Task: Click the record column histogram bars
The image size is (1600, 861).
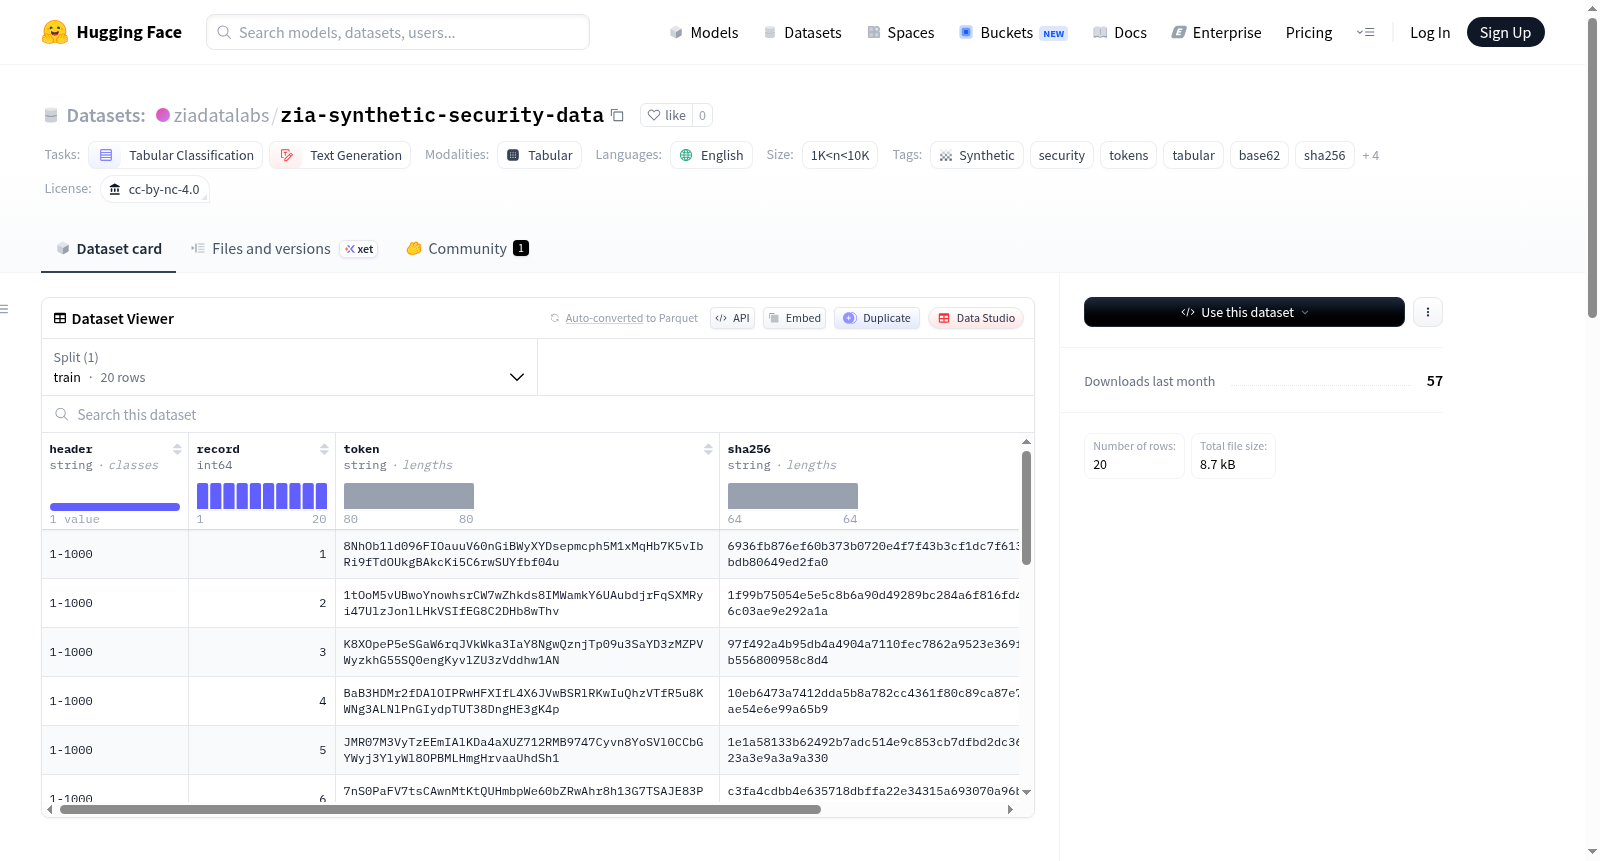Action: (x=262, y=496)
